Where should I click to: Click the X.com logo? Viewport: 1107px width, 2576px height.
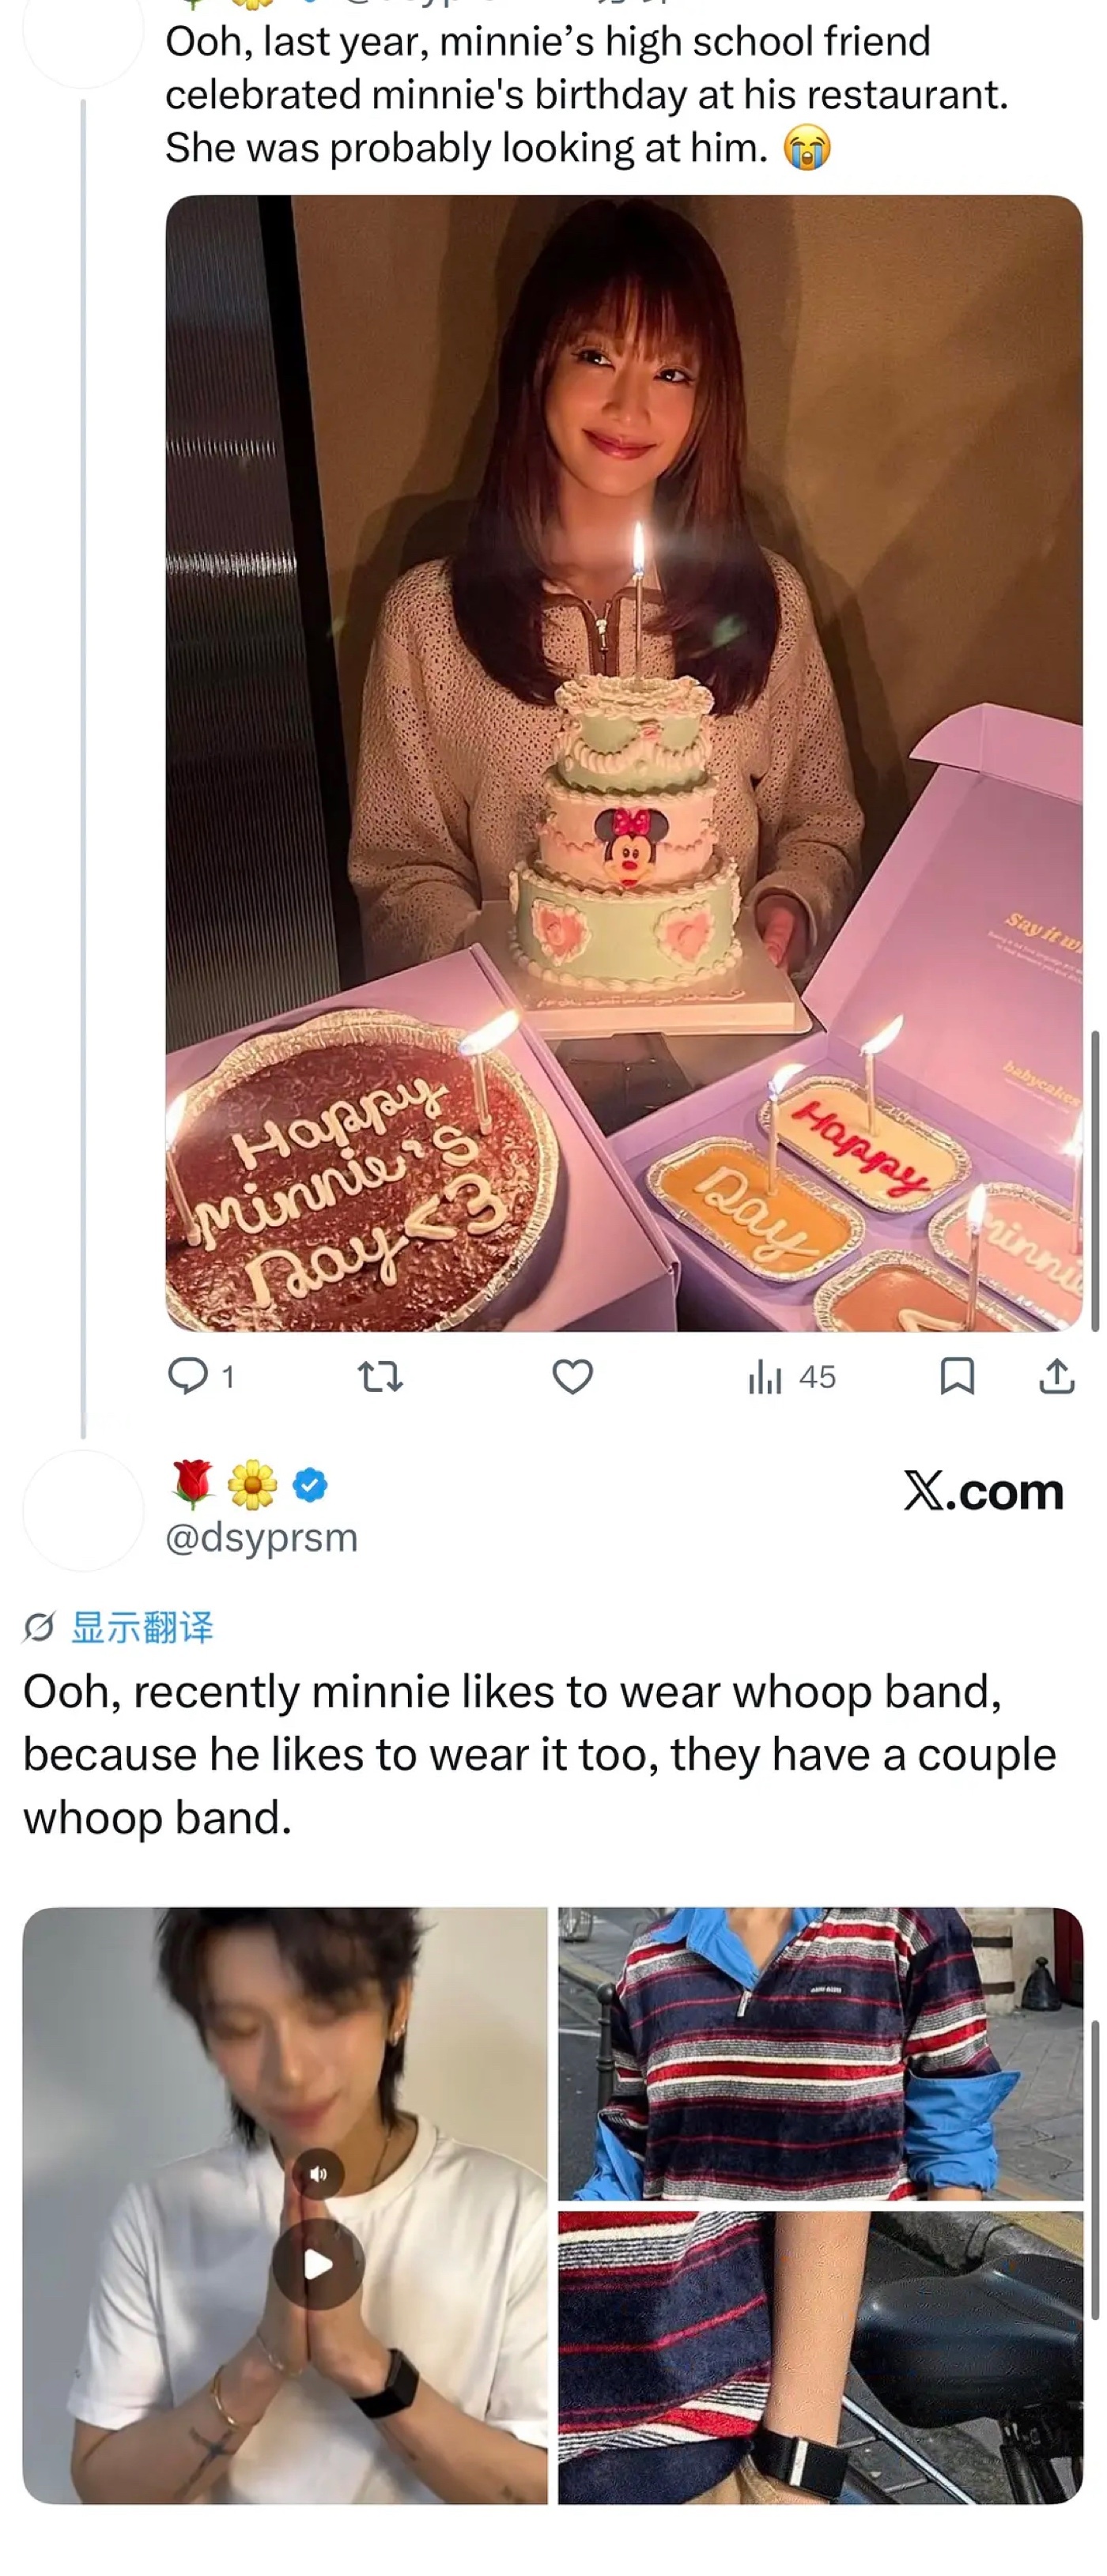(x=983, y=1492)
